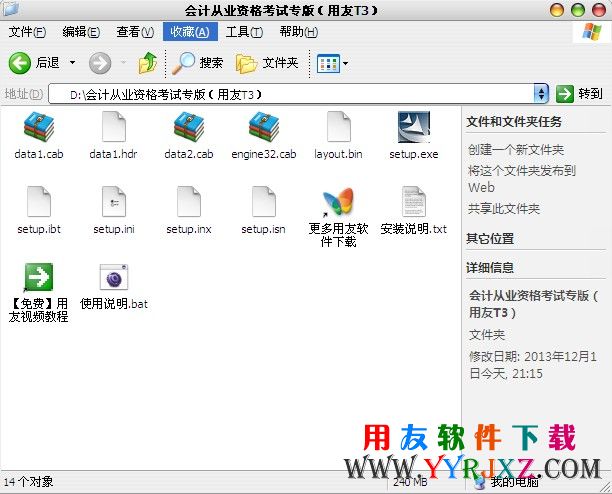Open the Search (搜索) pane

pos(198,63)
